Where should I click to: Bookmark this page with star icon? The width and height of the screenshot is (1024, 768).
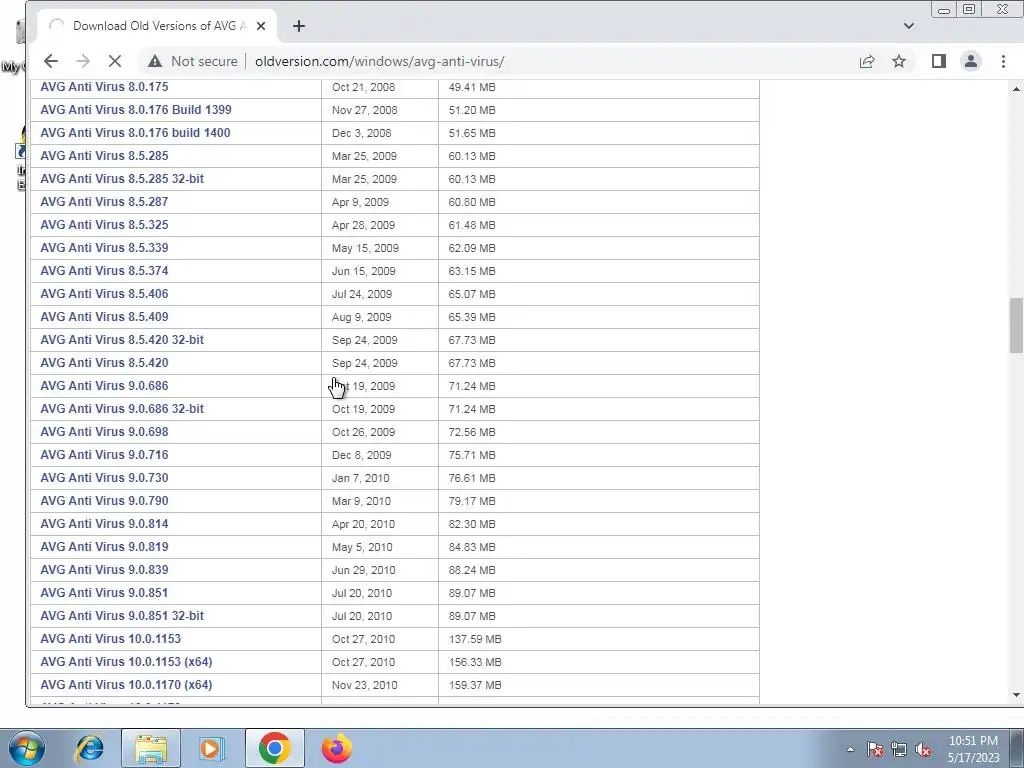899,61
